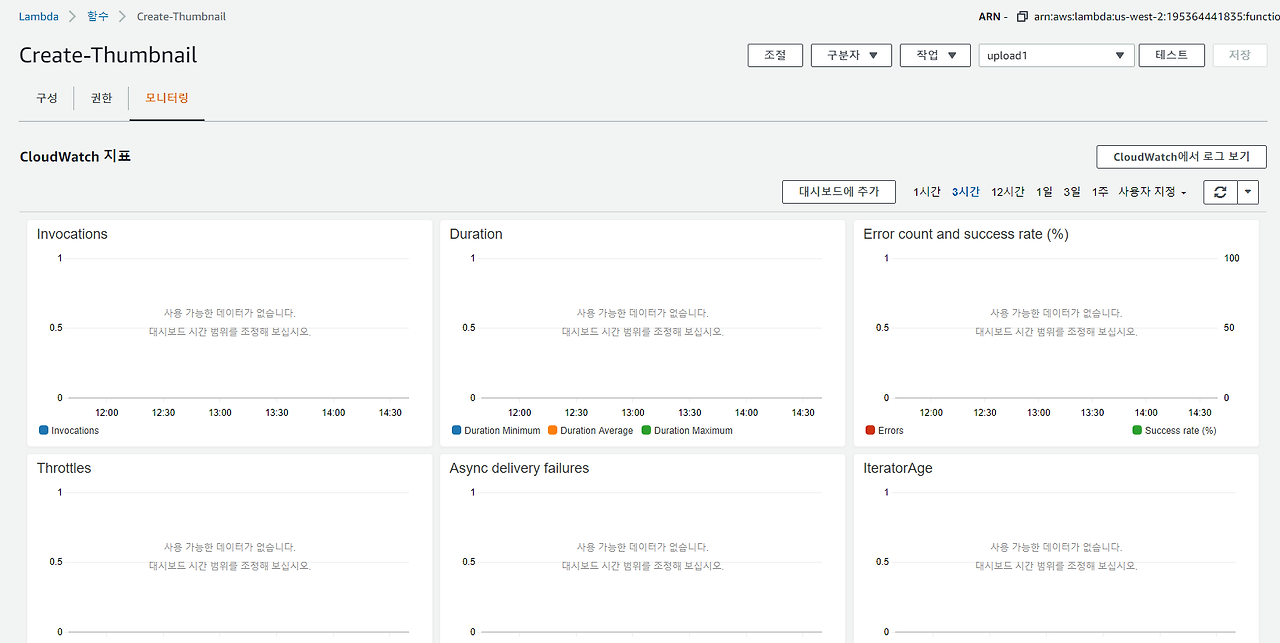Copy the function ARN with the copy icon

click(1022, 17)
